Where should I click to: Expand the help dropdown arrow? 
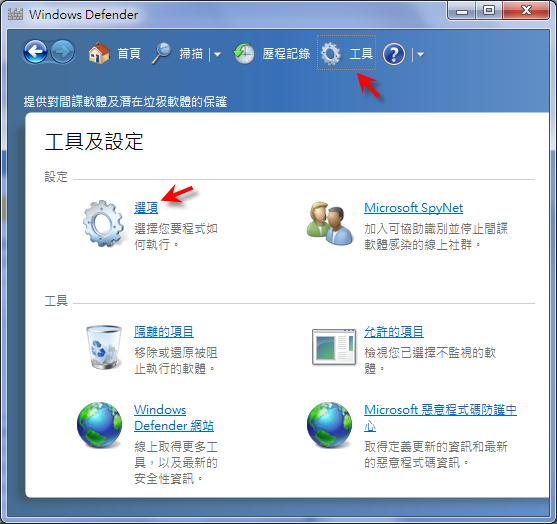pos(420,54)
